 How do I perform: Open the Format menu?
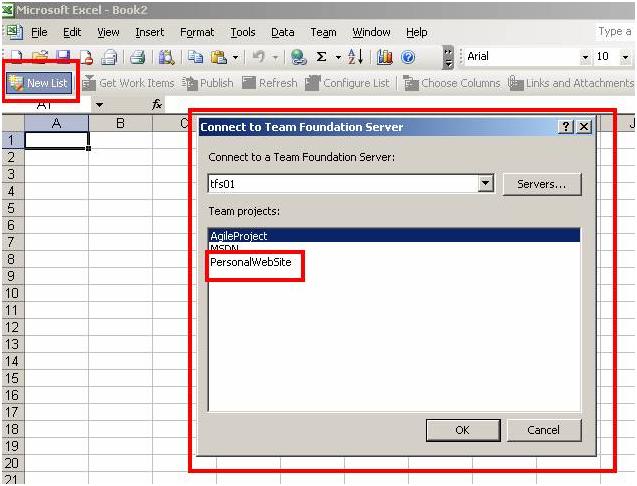[x=197, y=32]
